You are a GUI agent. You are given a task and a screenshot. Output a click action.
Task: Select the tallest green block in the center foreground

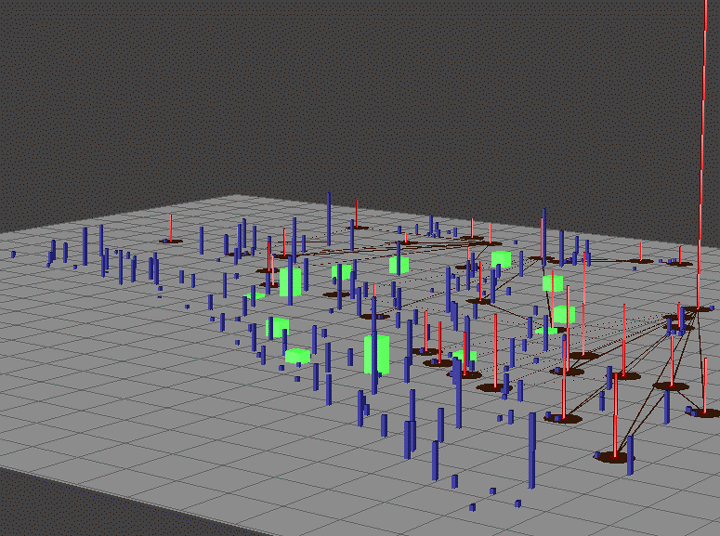[x=377, y=354]
